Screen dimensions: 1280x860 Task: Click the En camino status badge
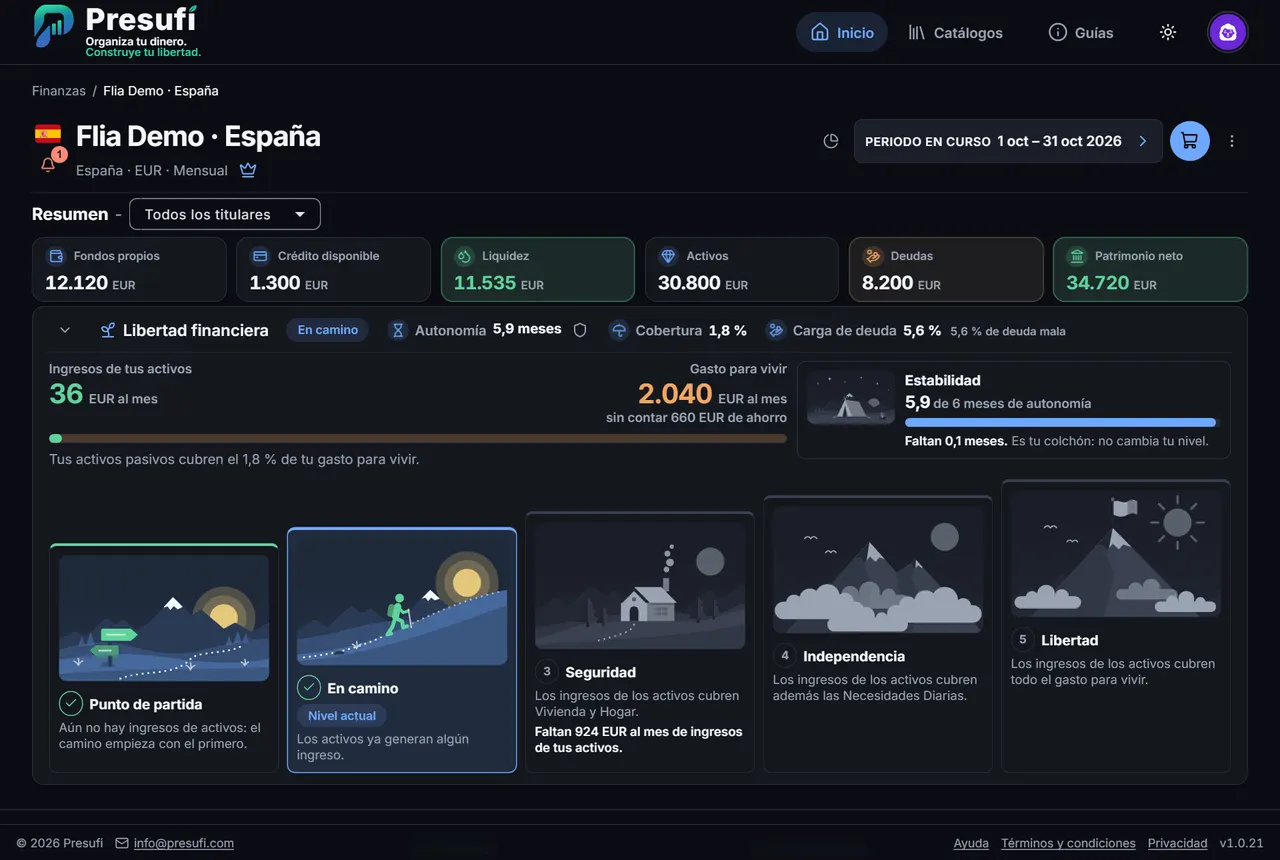point(328,330)
